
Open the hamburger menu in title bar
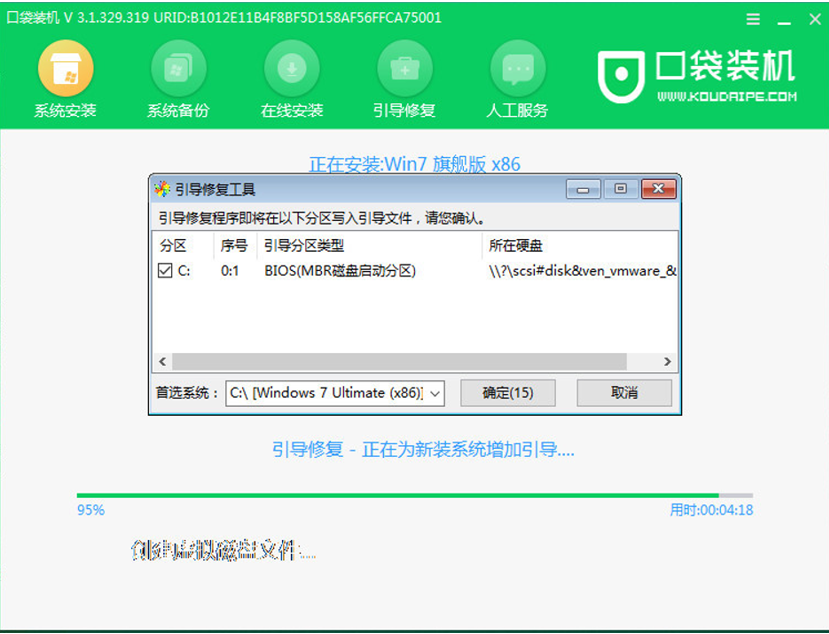753,19
